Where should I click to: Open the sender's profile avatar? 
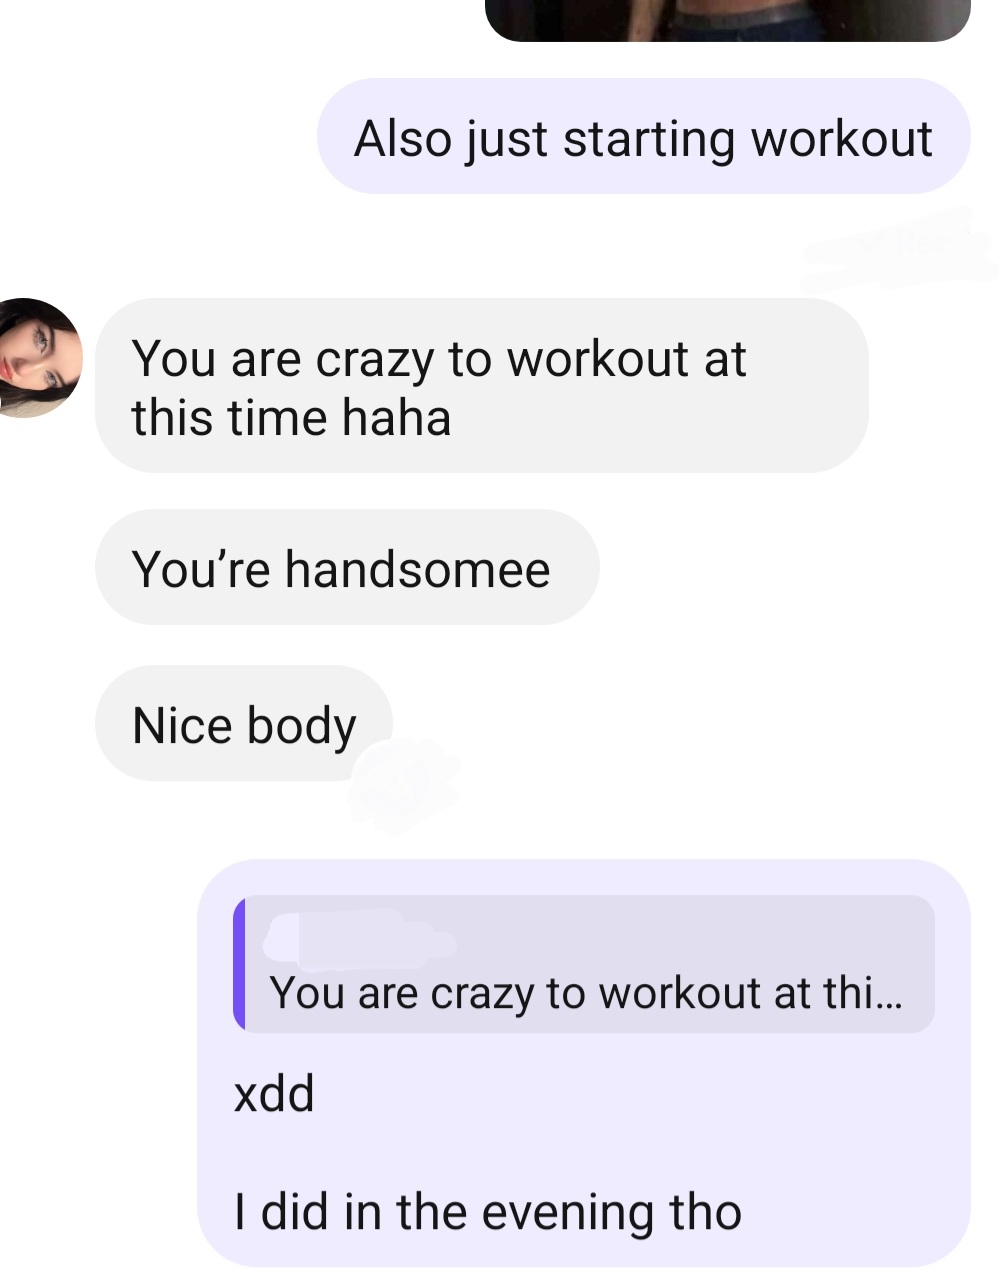point(38,357)
